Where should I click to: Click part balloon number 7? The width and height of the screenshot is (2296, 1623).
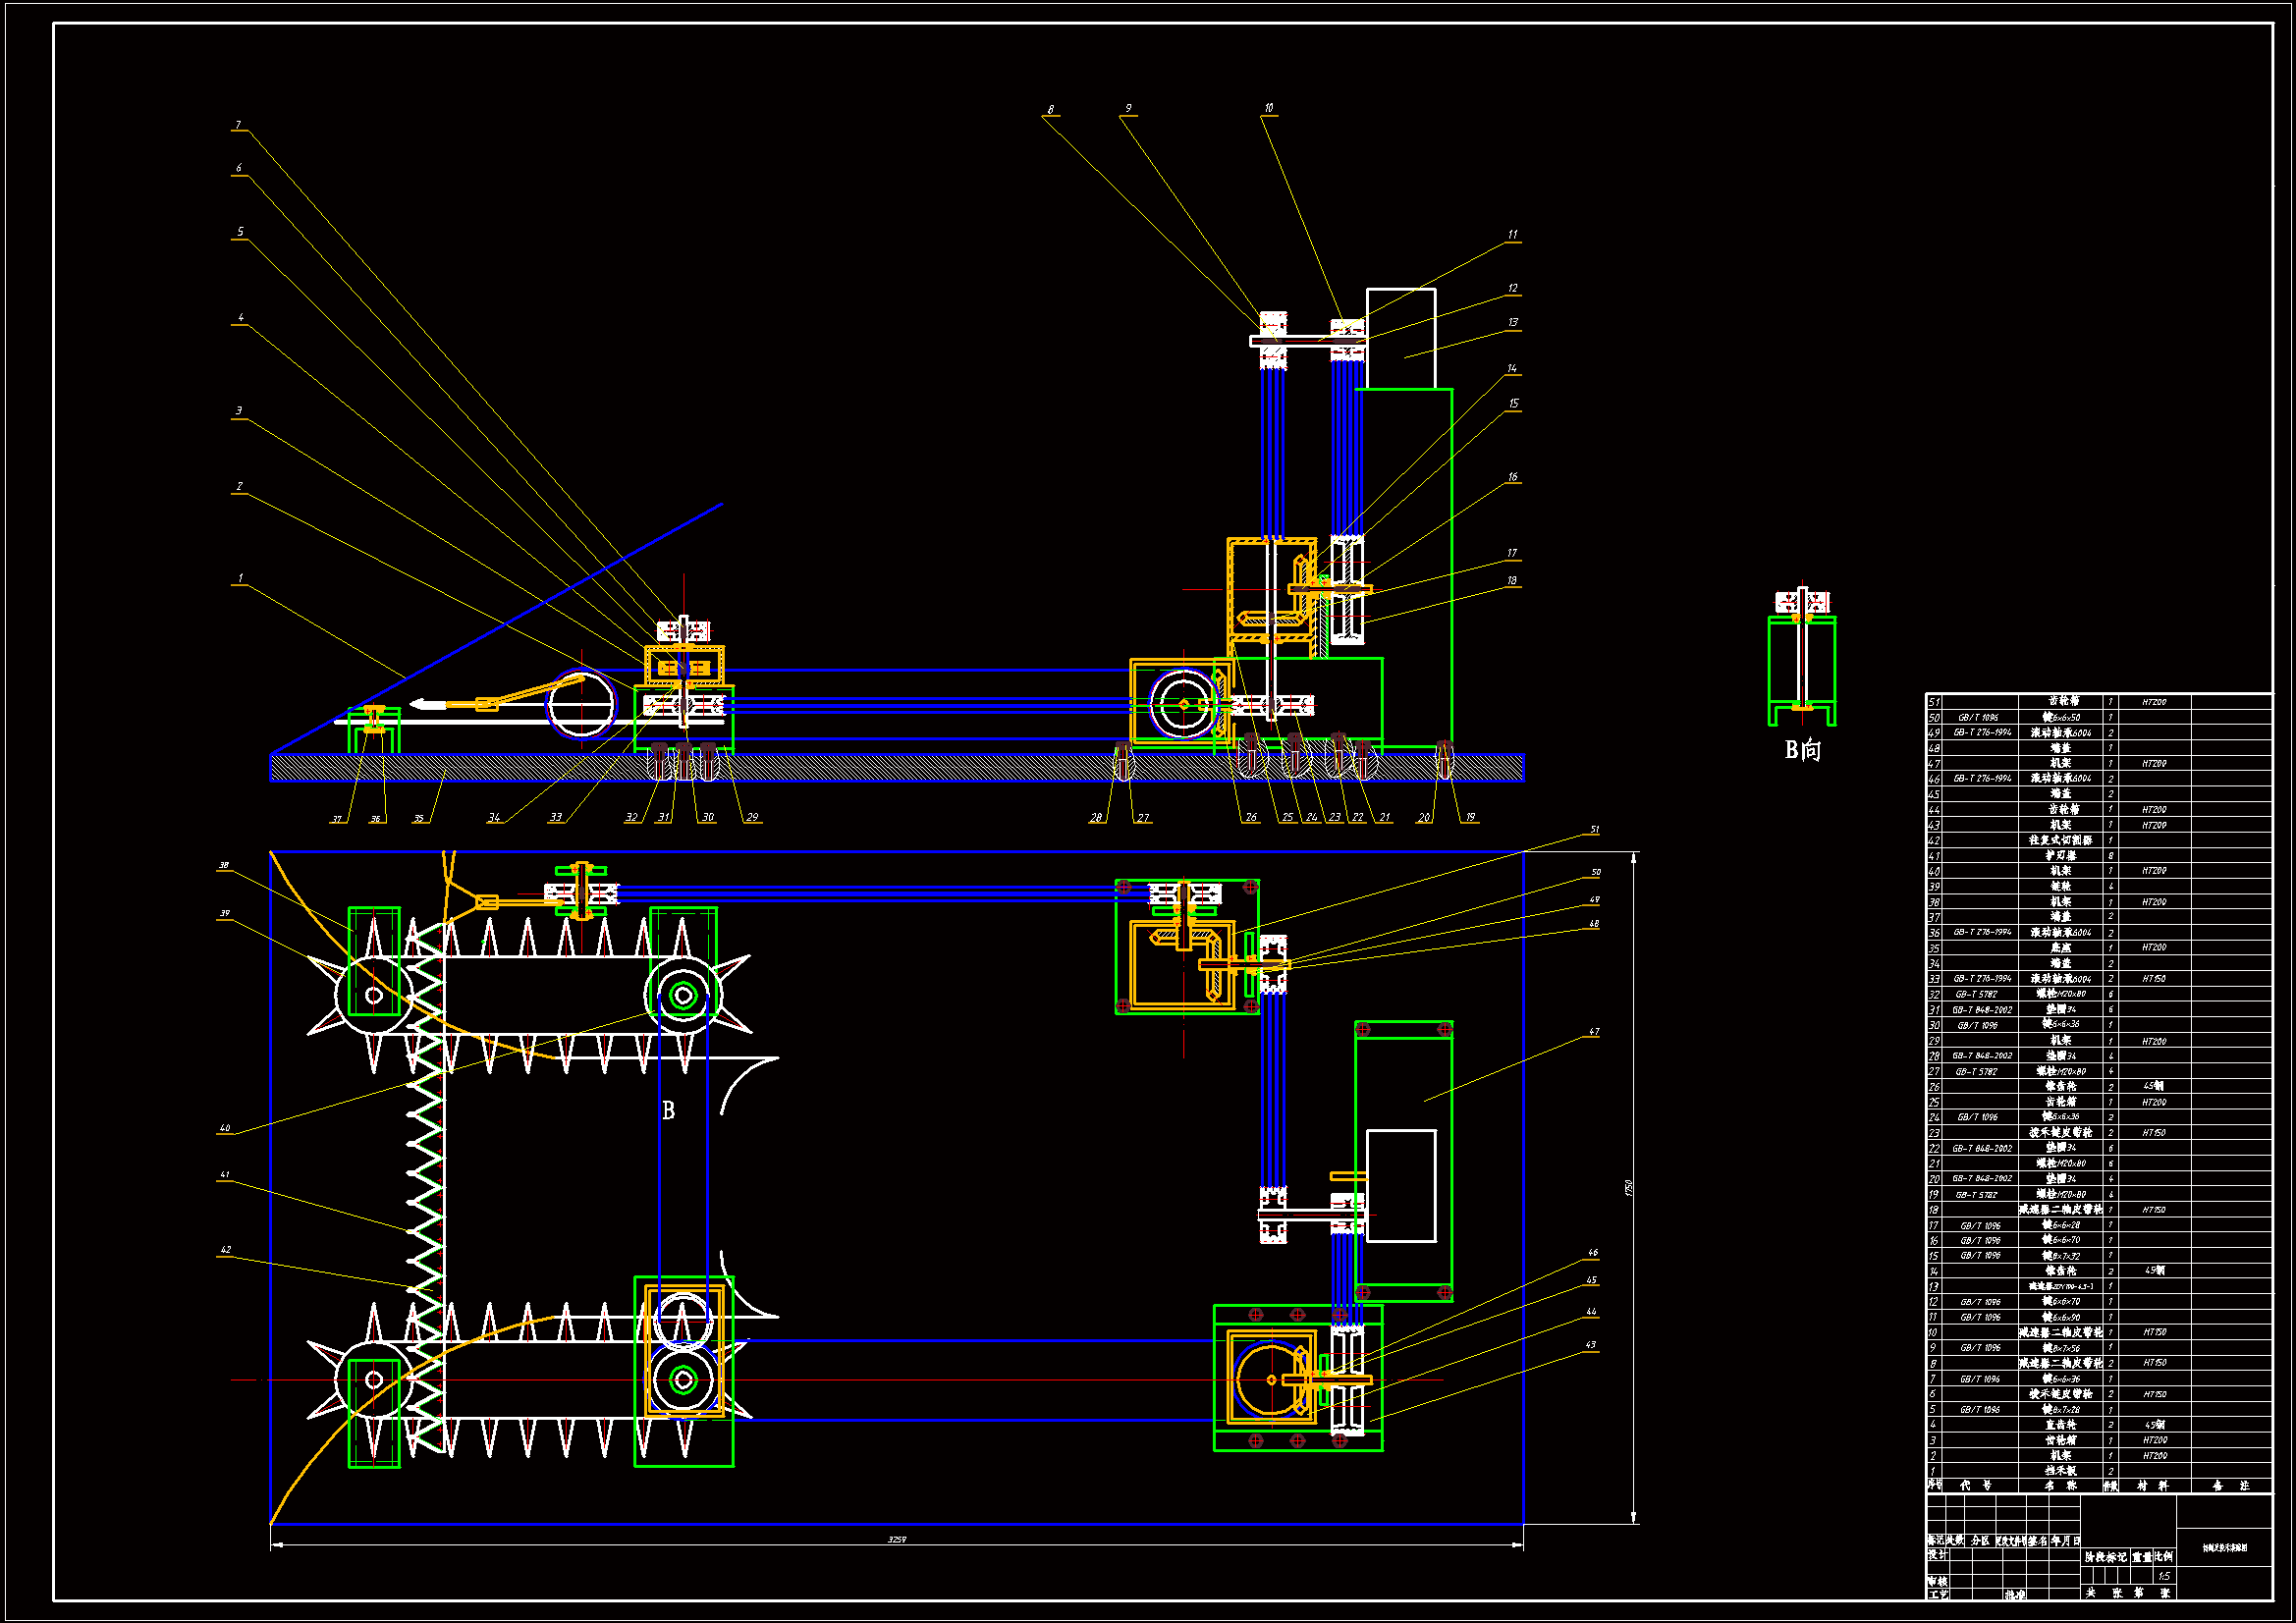click(238, 125)
